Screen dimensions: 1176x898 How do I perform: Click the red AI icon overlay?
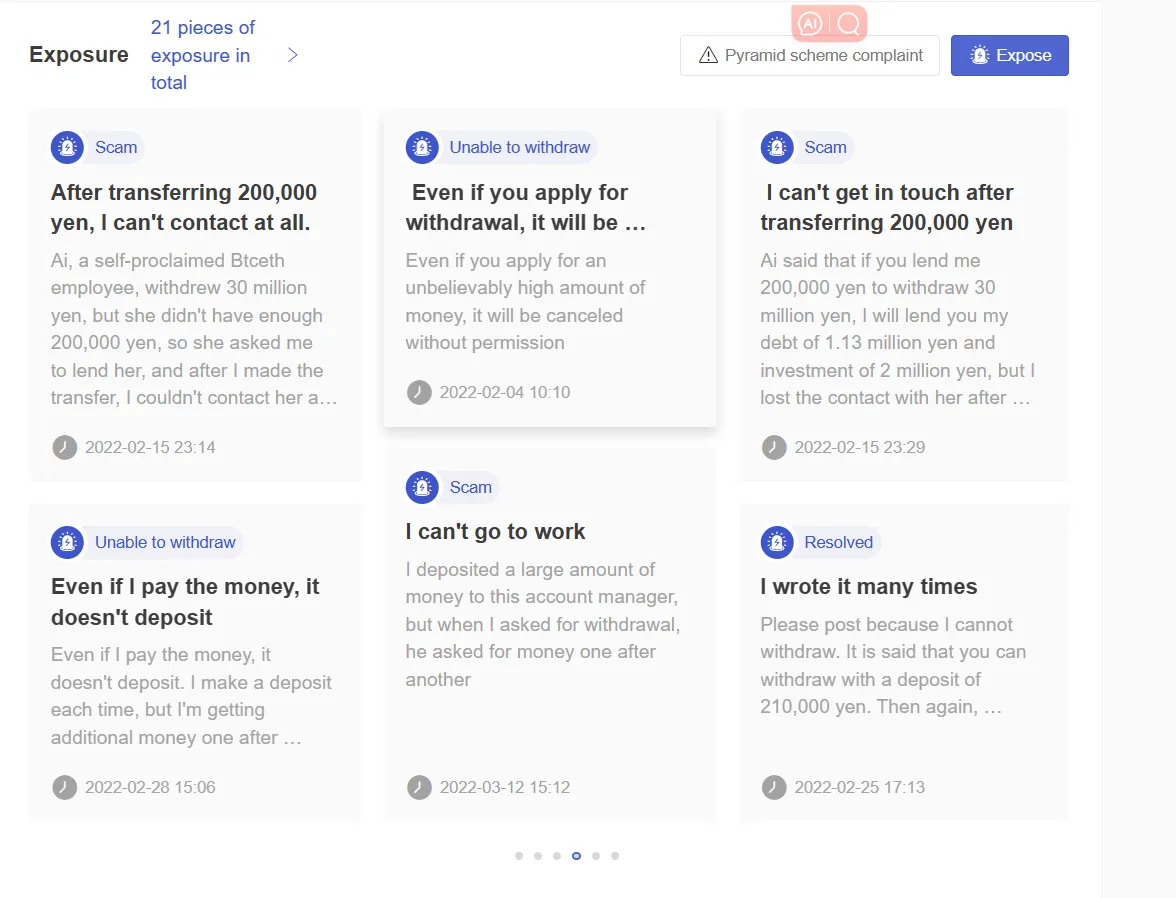[810, 24]
